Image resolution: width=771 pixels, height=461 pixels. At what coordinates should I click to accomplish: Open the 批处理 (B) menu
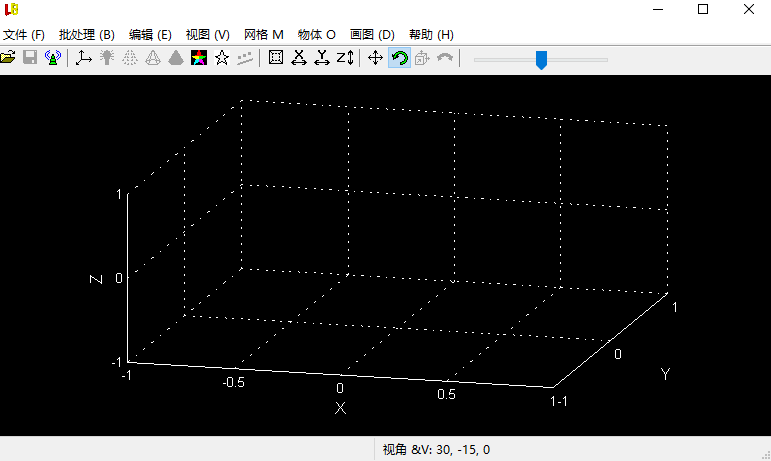(x=87, y=34)
